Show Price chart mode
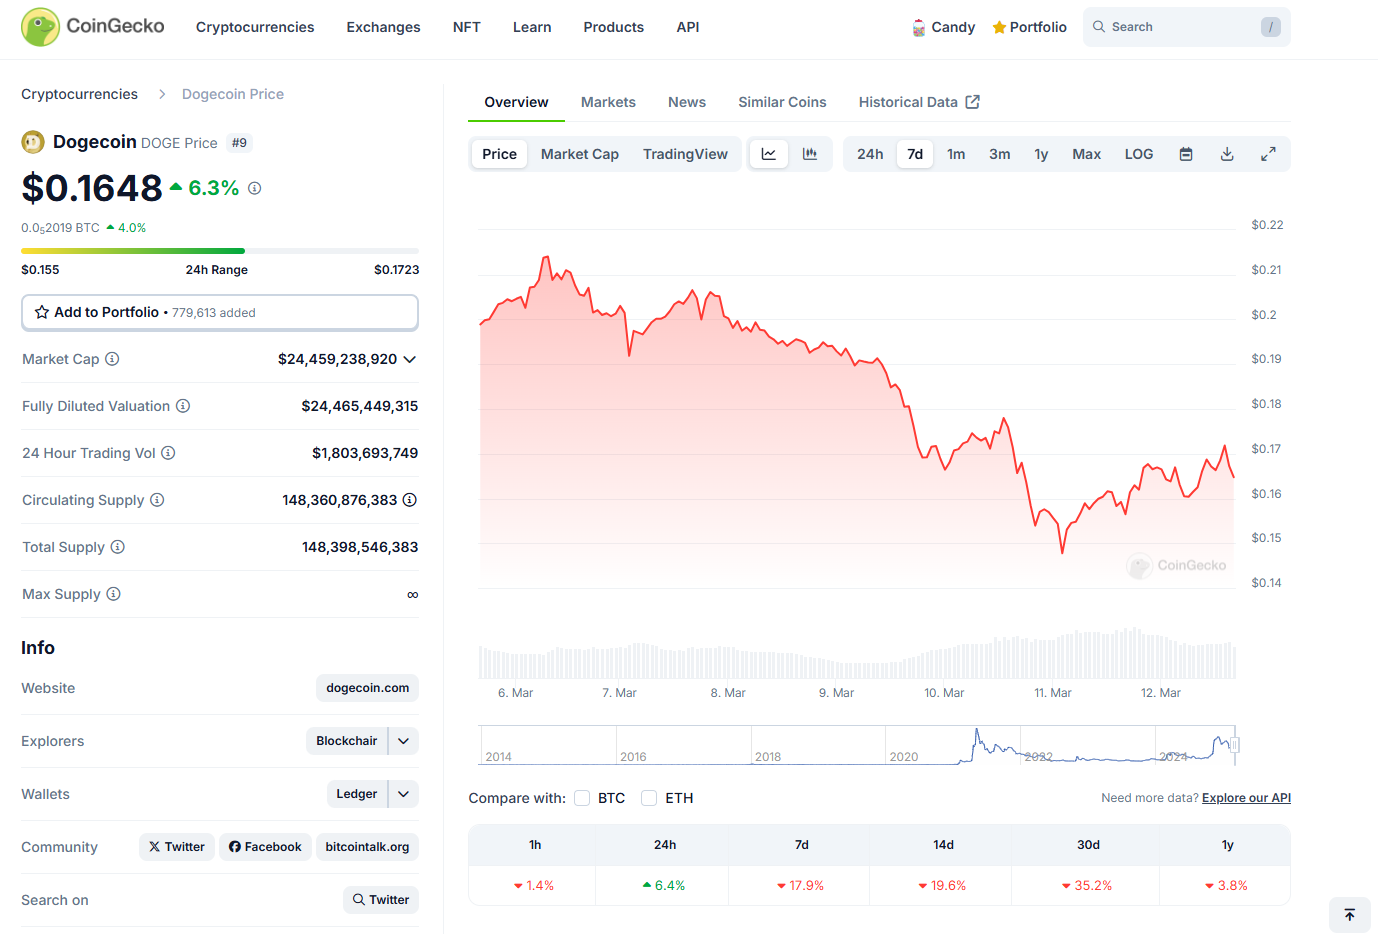 coord(500,154)
